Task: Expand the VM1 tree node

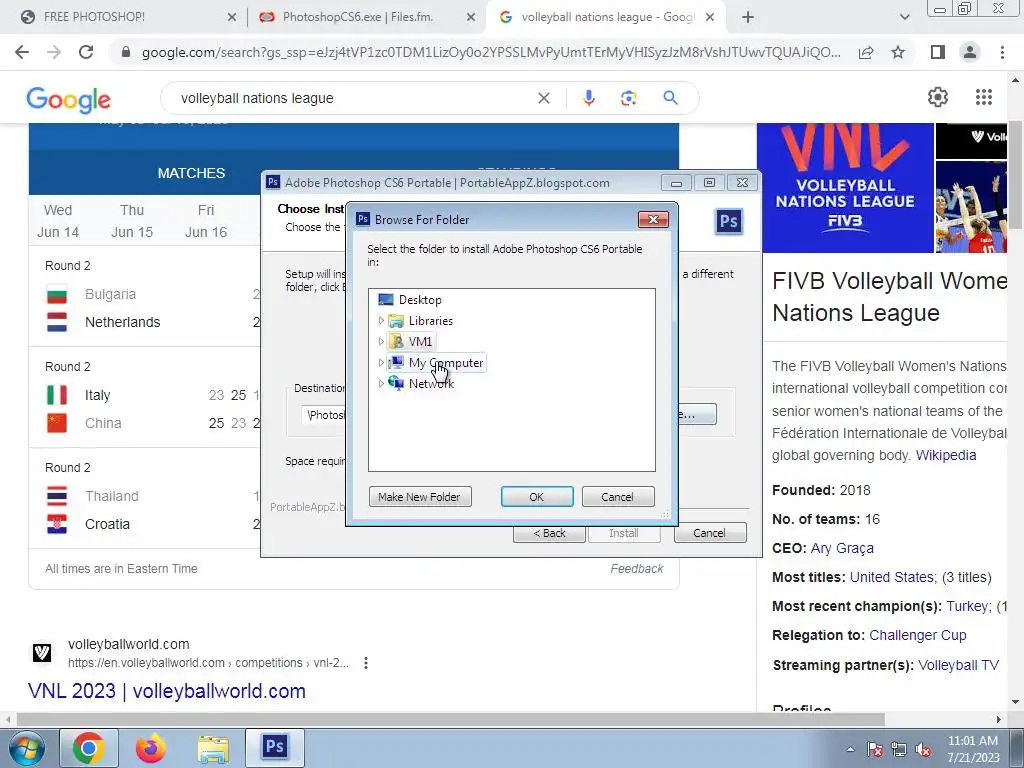Action: pyautogui.click(x=381, y=342)
